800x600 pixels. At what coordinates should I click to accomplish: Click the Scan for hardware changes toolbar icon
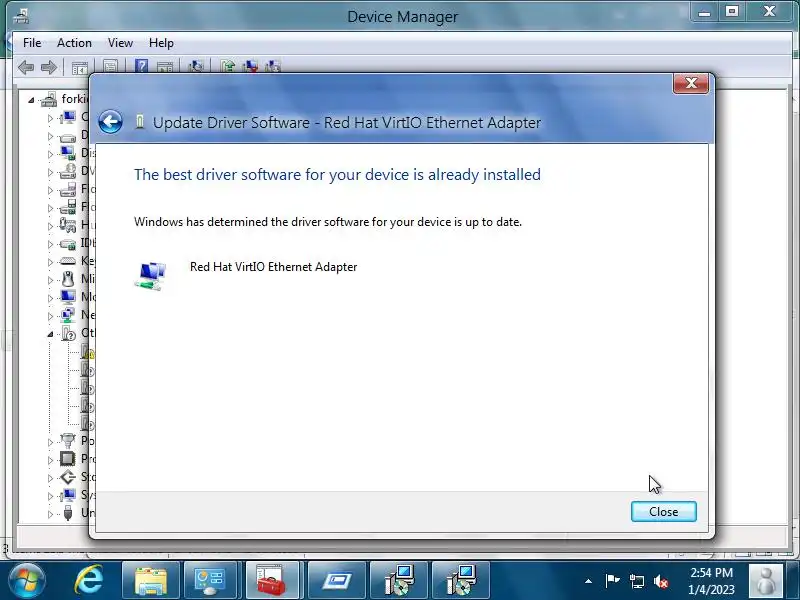click(196, 66)
